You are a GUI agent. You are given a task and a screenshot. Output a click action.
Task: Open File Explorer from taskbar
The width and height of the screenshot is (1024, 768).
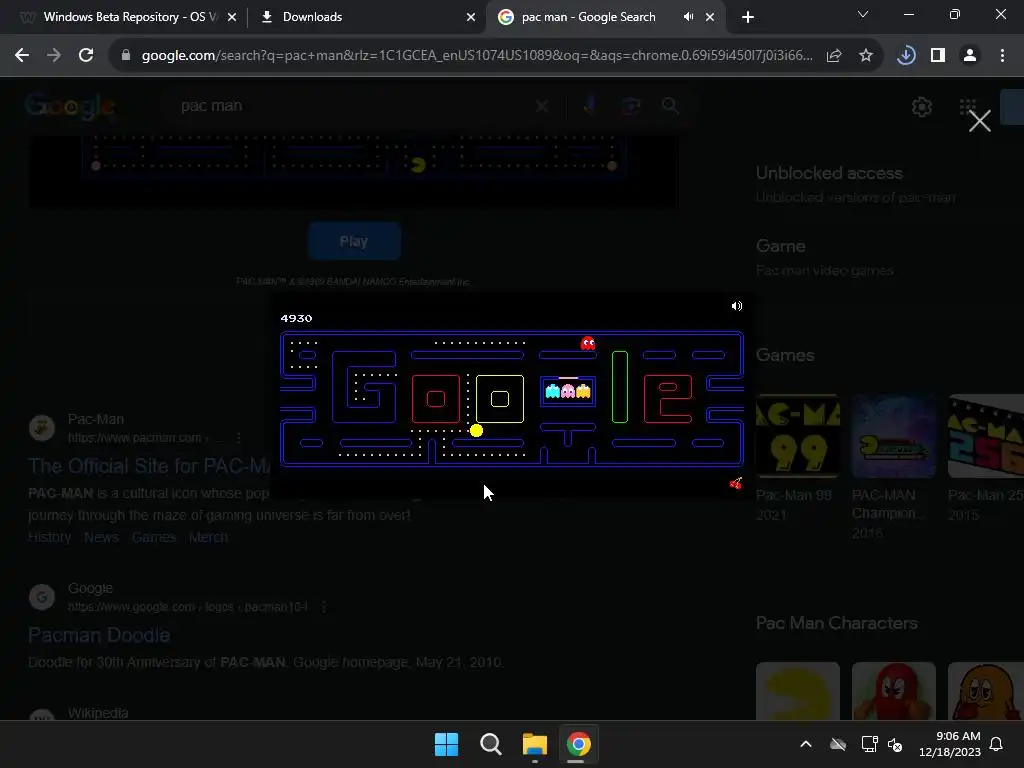click(x=535, y=744)
